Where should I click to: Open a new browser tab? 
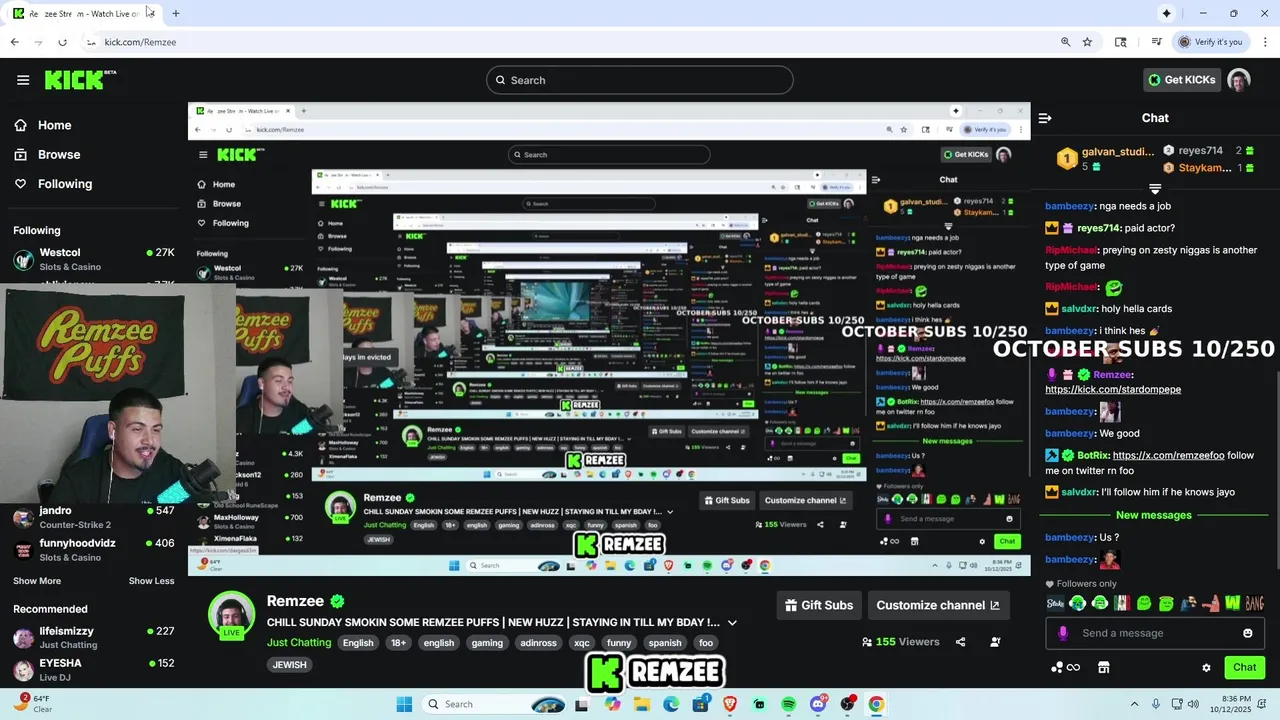pyautogui.click(x=176, y=13)
